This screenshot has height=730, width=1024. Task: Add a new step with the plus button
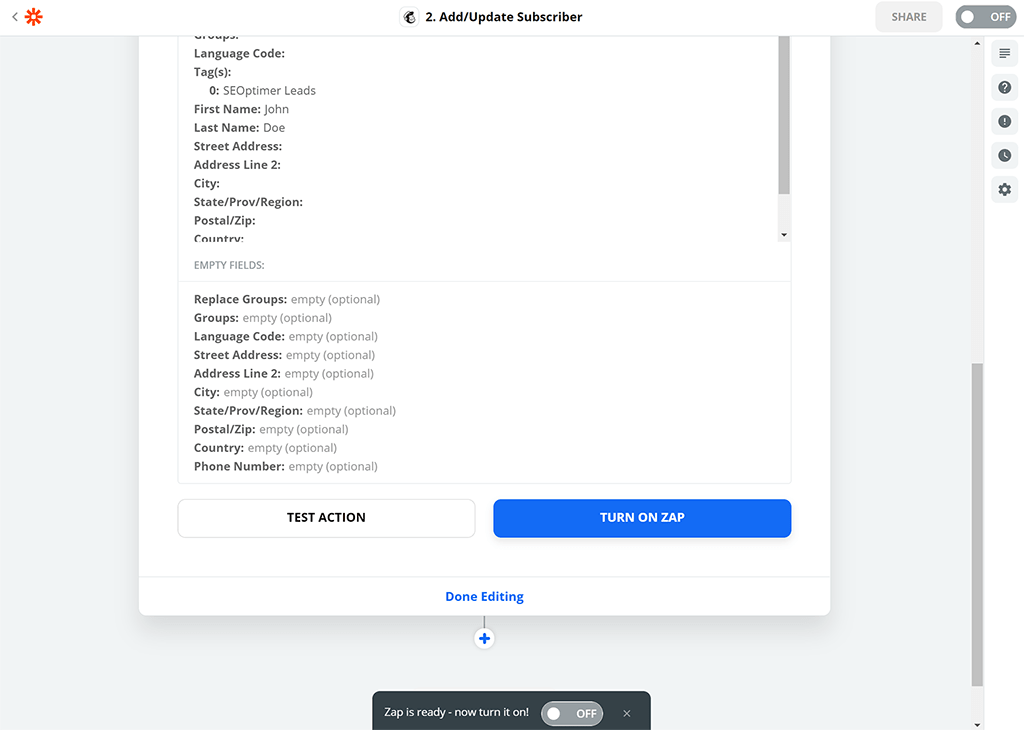[x=484, y=637]
